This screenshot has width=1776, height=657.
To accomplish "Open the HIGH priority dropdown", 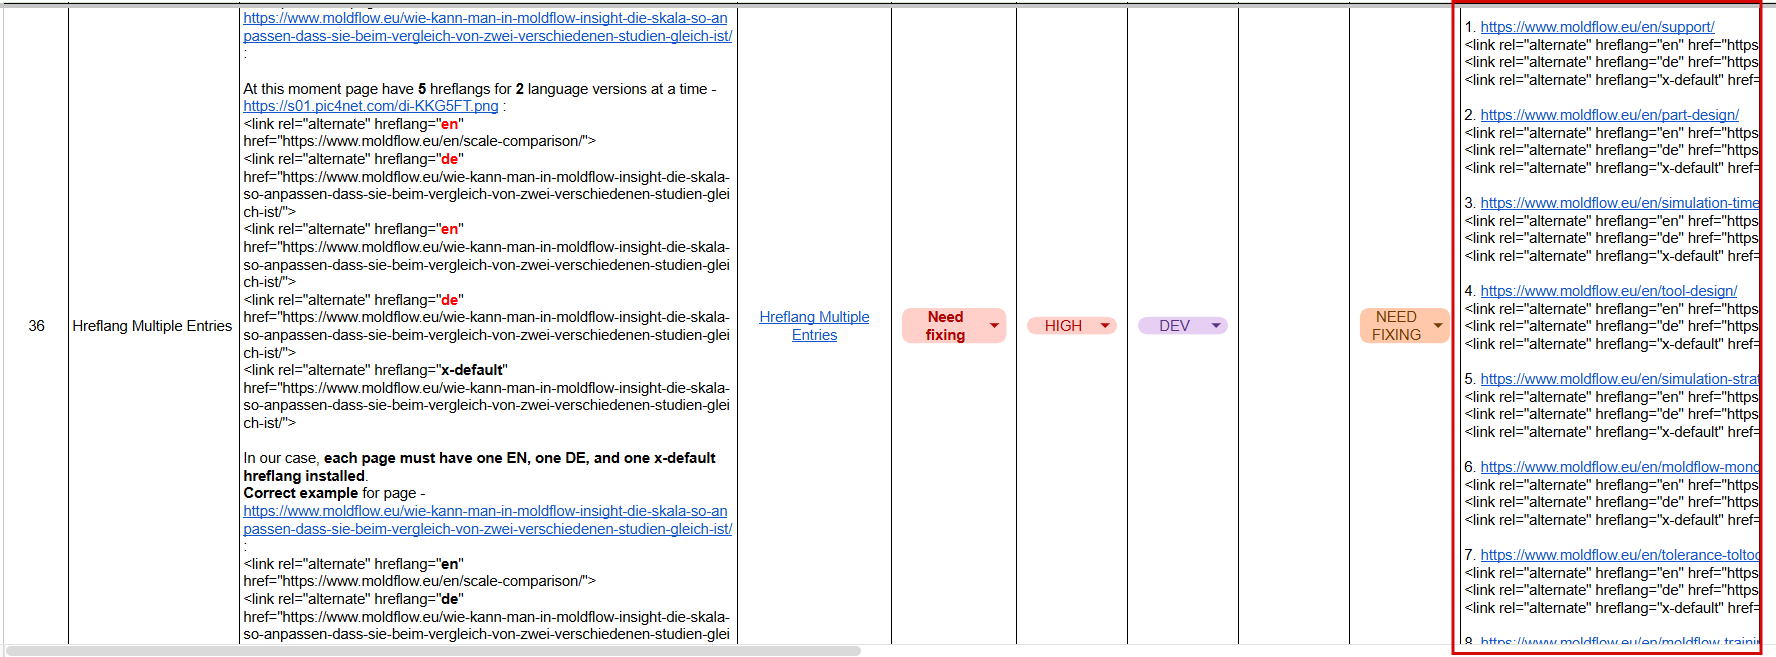I will click(x=1072, y=326).
